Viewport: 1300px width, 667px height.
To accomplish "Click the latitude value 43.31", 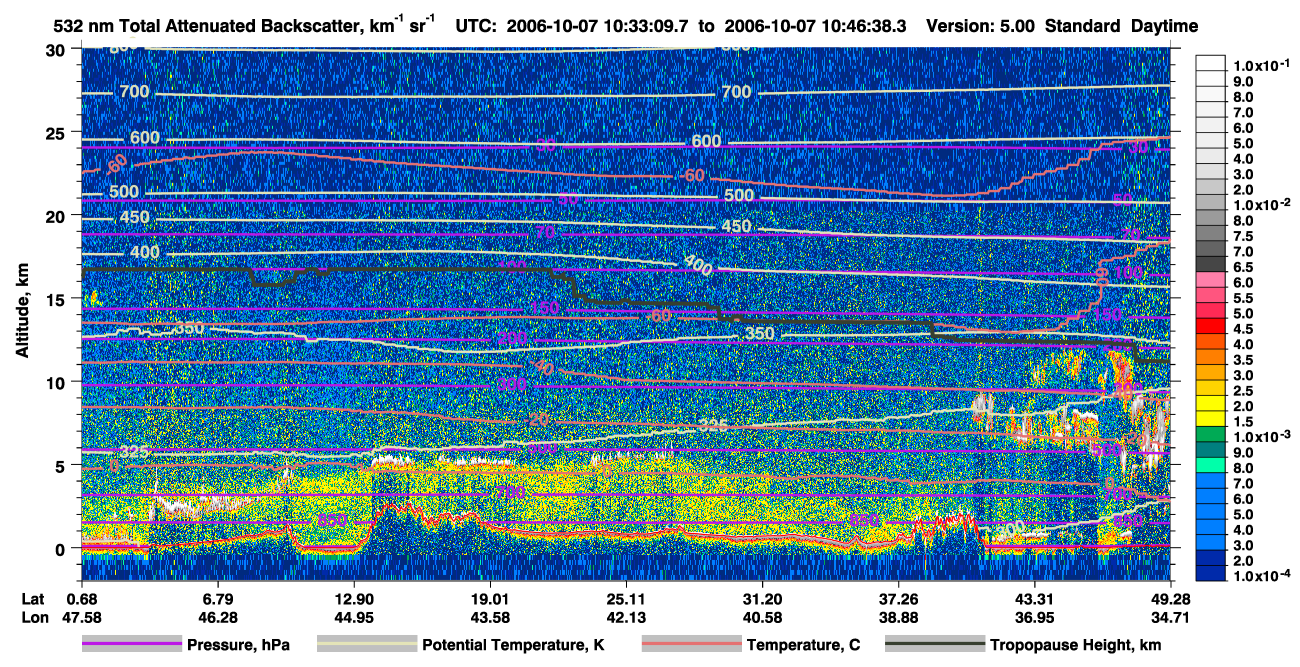I will [x=1035, y=599].
